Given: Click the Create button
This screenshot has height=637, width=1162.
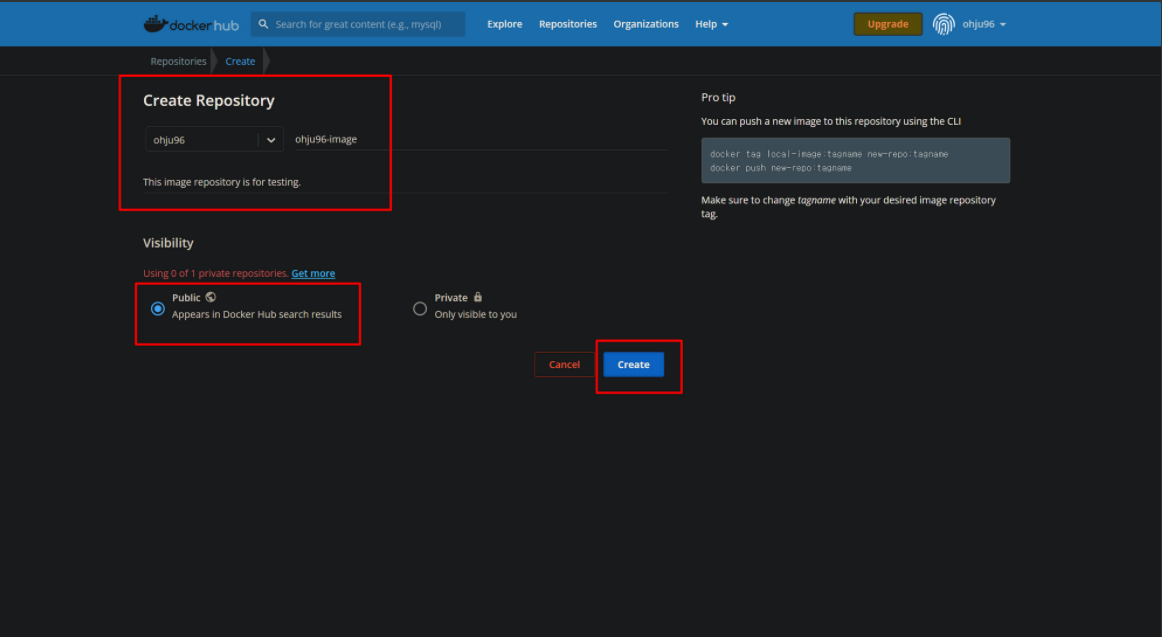Looking at the screenshot, I should pyautogui.click(x=634, y=364).
